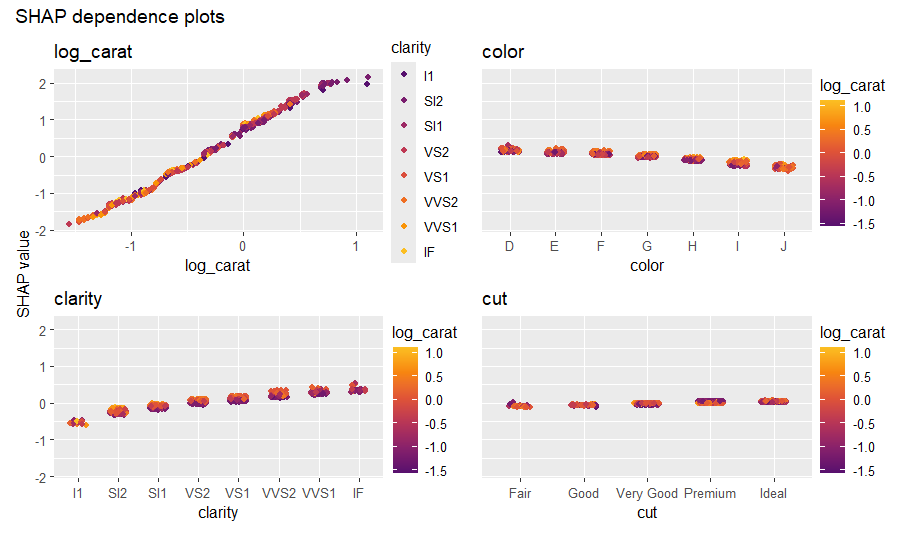Click the SHAP dependence plots title
Viewport: 909px width, 536px height.
(120, 17)
